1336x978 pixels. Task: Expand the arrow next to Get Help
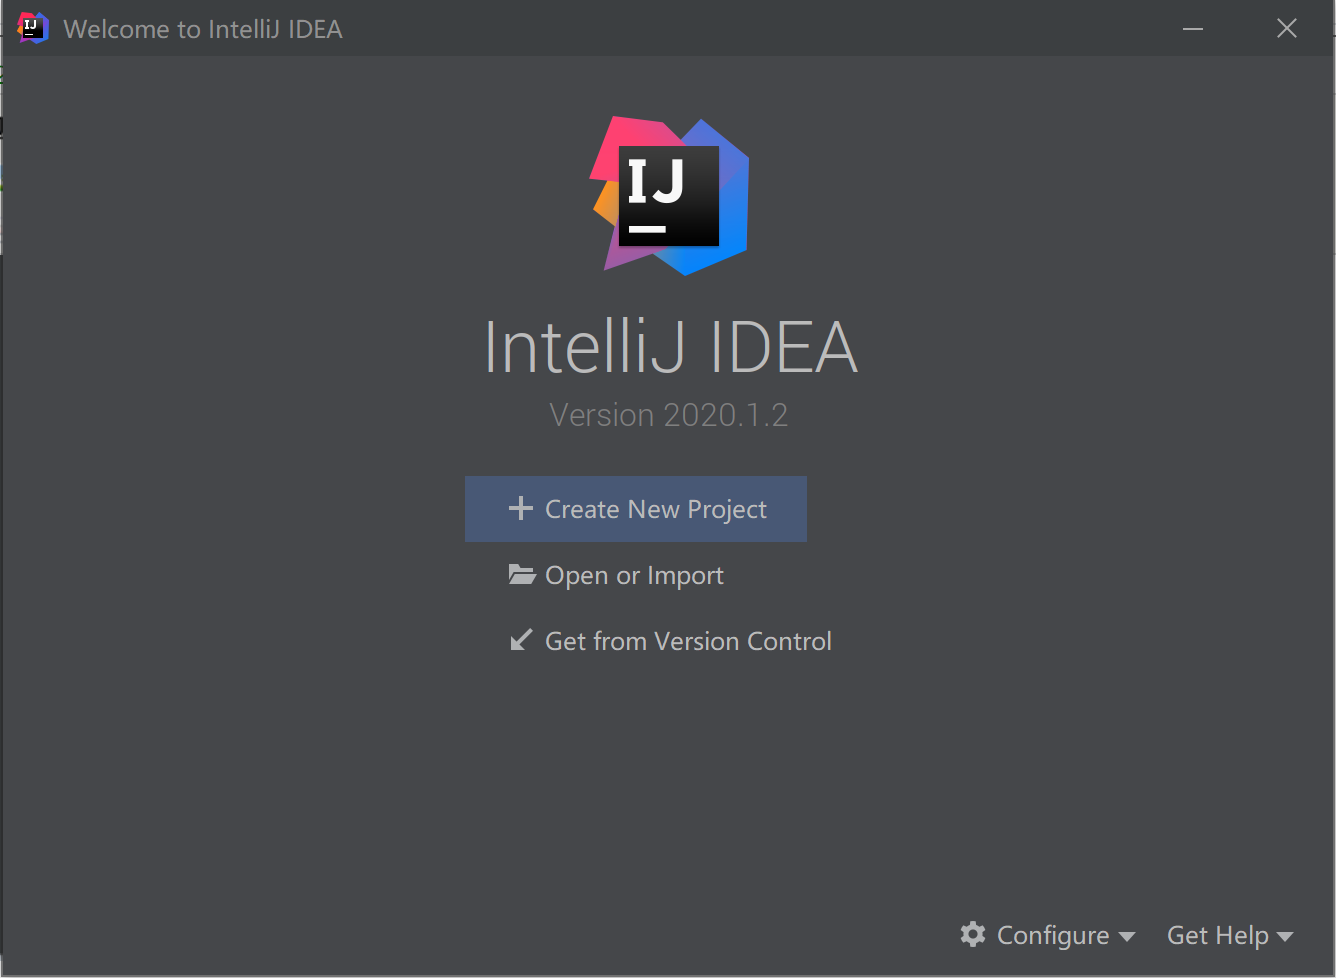click(x=1285, y=937)
